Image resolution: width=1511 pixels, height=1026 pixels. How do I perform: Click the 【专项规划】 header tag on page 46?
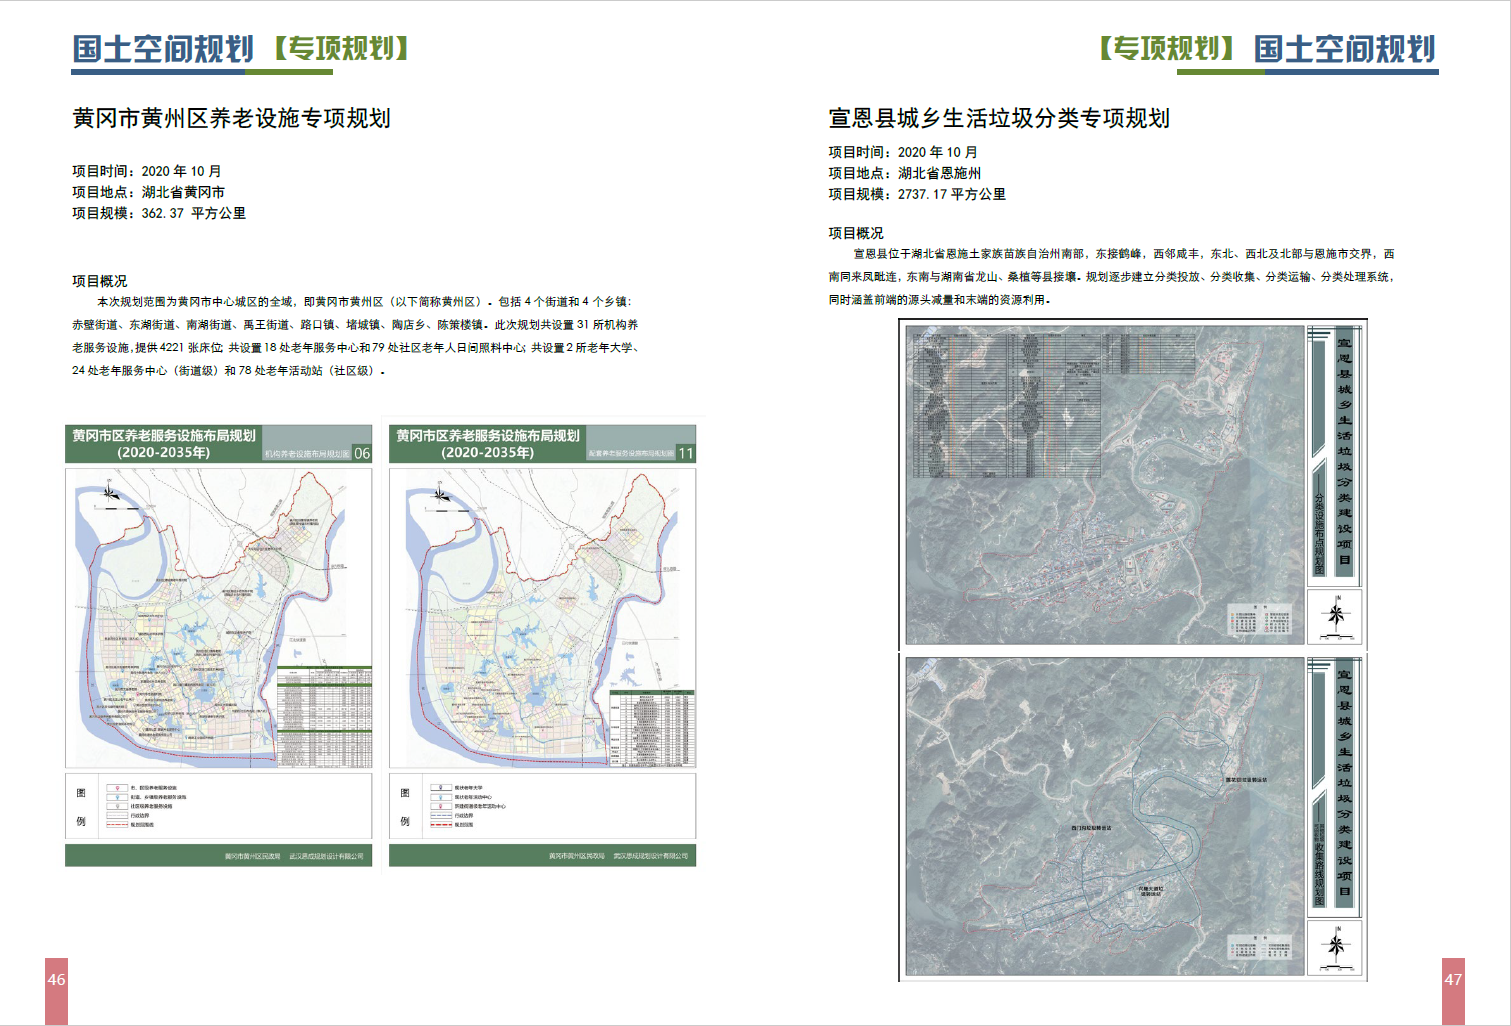(x=341, y=48)
